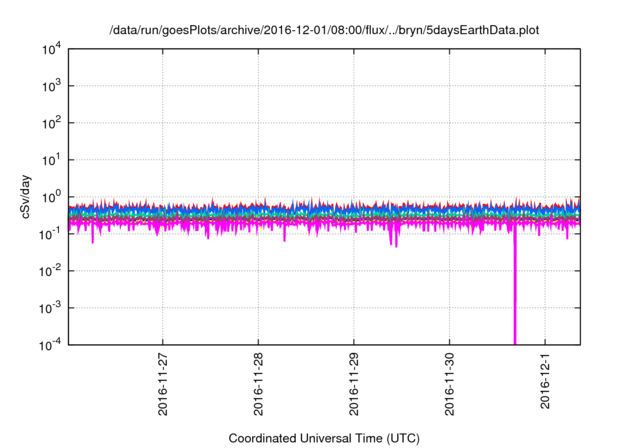Select the 10^-2 y-axis label
The height and width of the screenshot is (448, 640).
tap(51, 271)
